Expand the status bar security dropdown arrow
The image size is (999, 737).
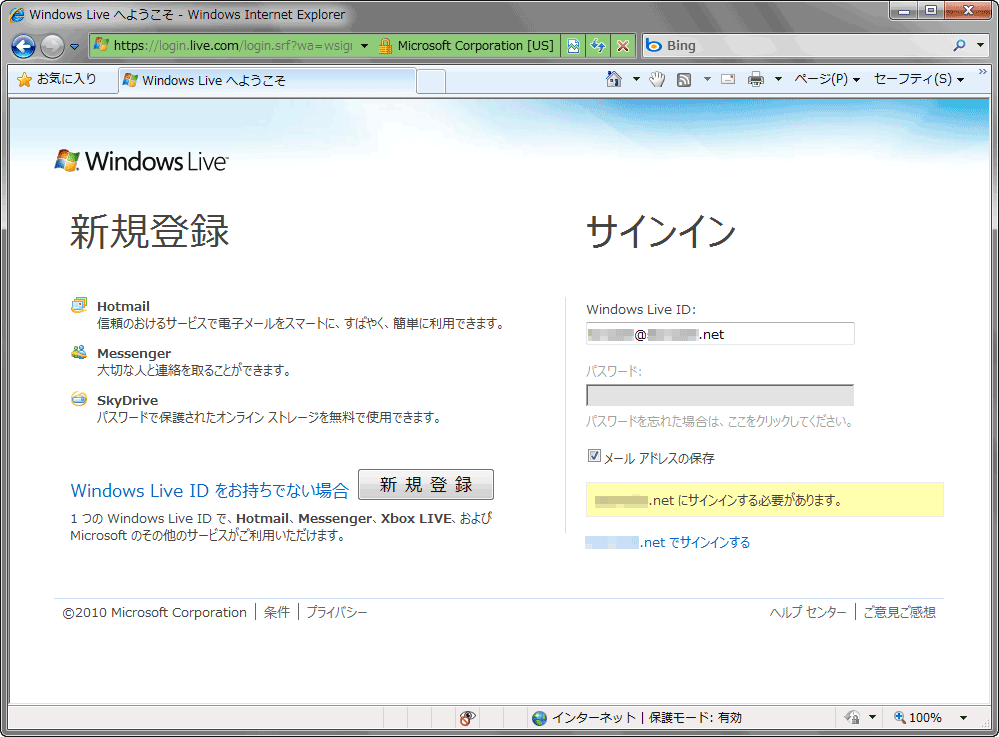click(872, 718)
